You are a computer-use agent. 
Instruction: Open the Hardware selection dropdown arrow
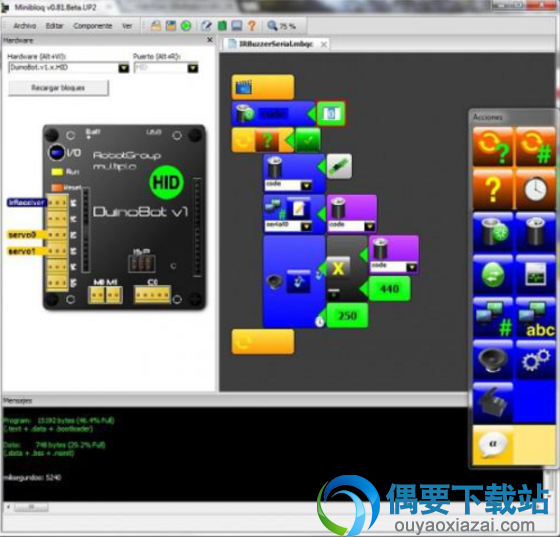pyautogui.click(x=124, y=67)
